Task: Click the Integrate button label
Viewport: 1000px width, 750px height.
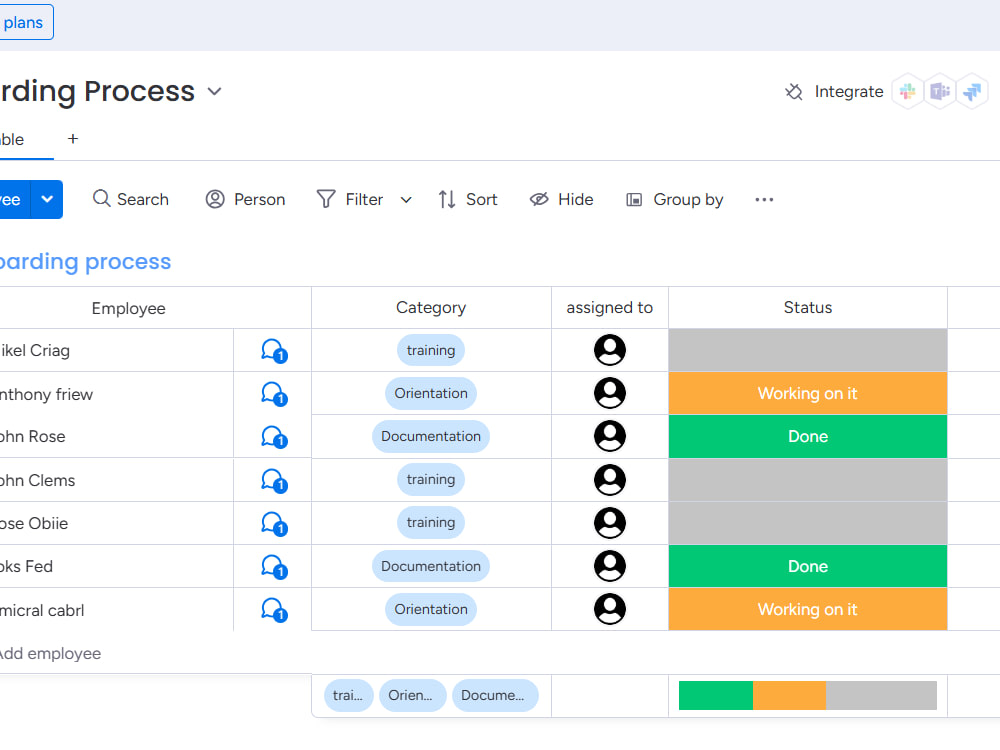Action: coord(849,92)
